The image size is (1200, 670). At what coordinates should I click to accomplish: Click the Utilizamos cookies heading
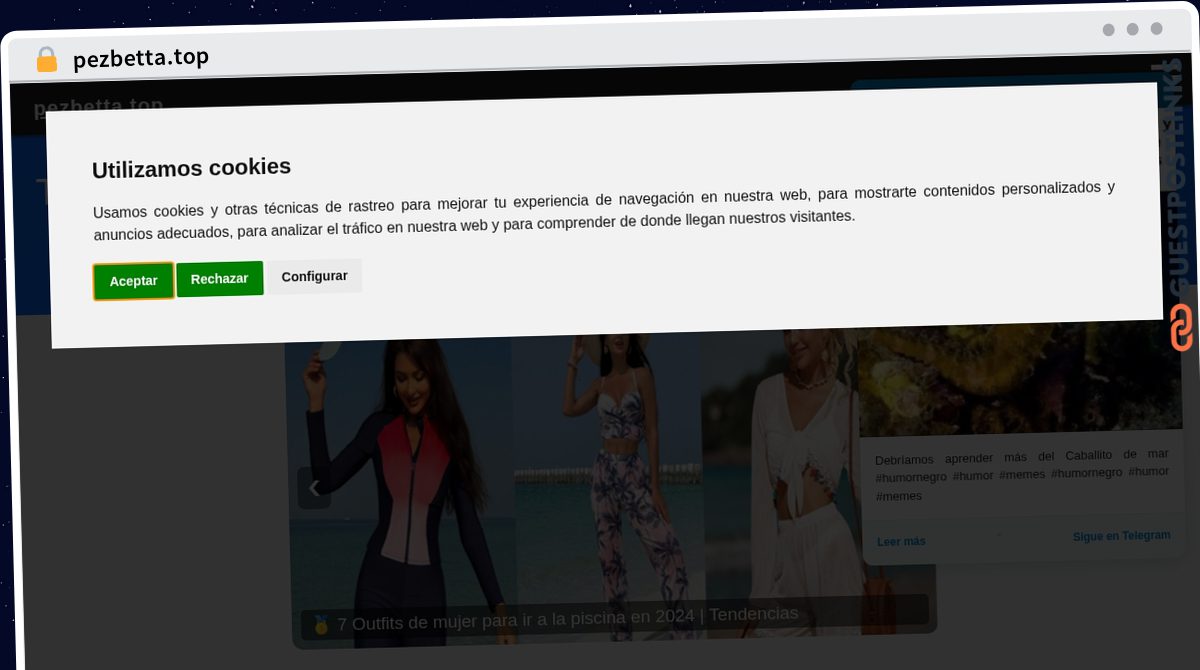point(191,168)
